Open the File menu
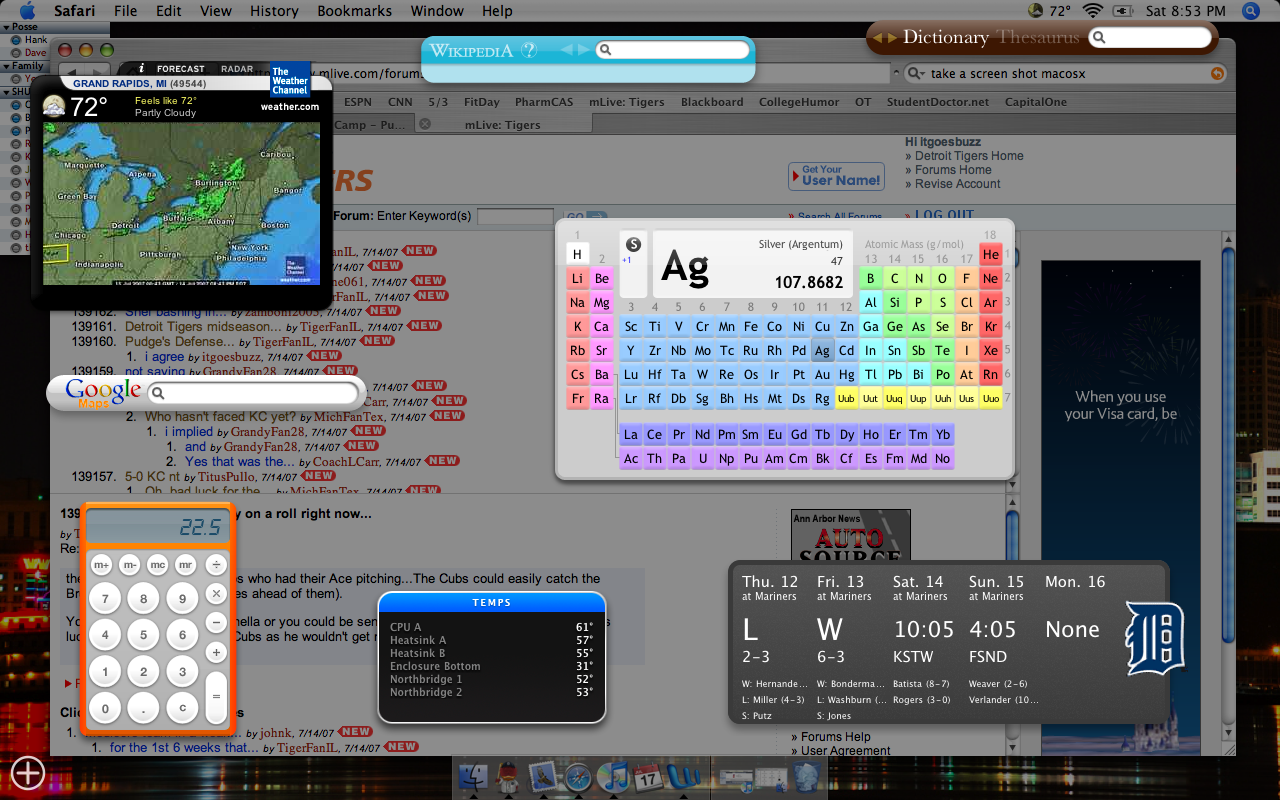1280x800 pixels. click(126, 11)
